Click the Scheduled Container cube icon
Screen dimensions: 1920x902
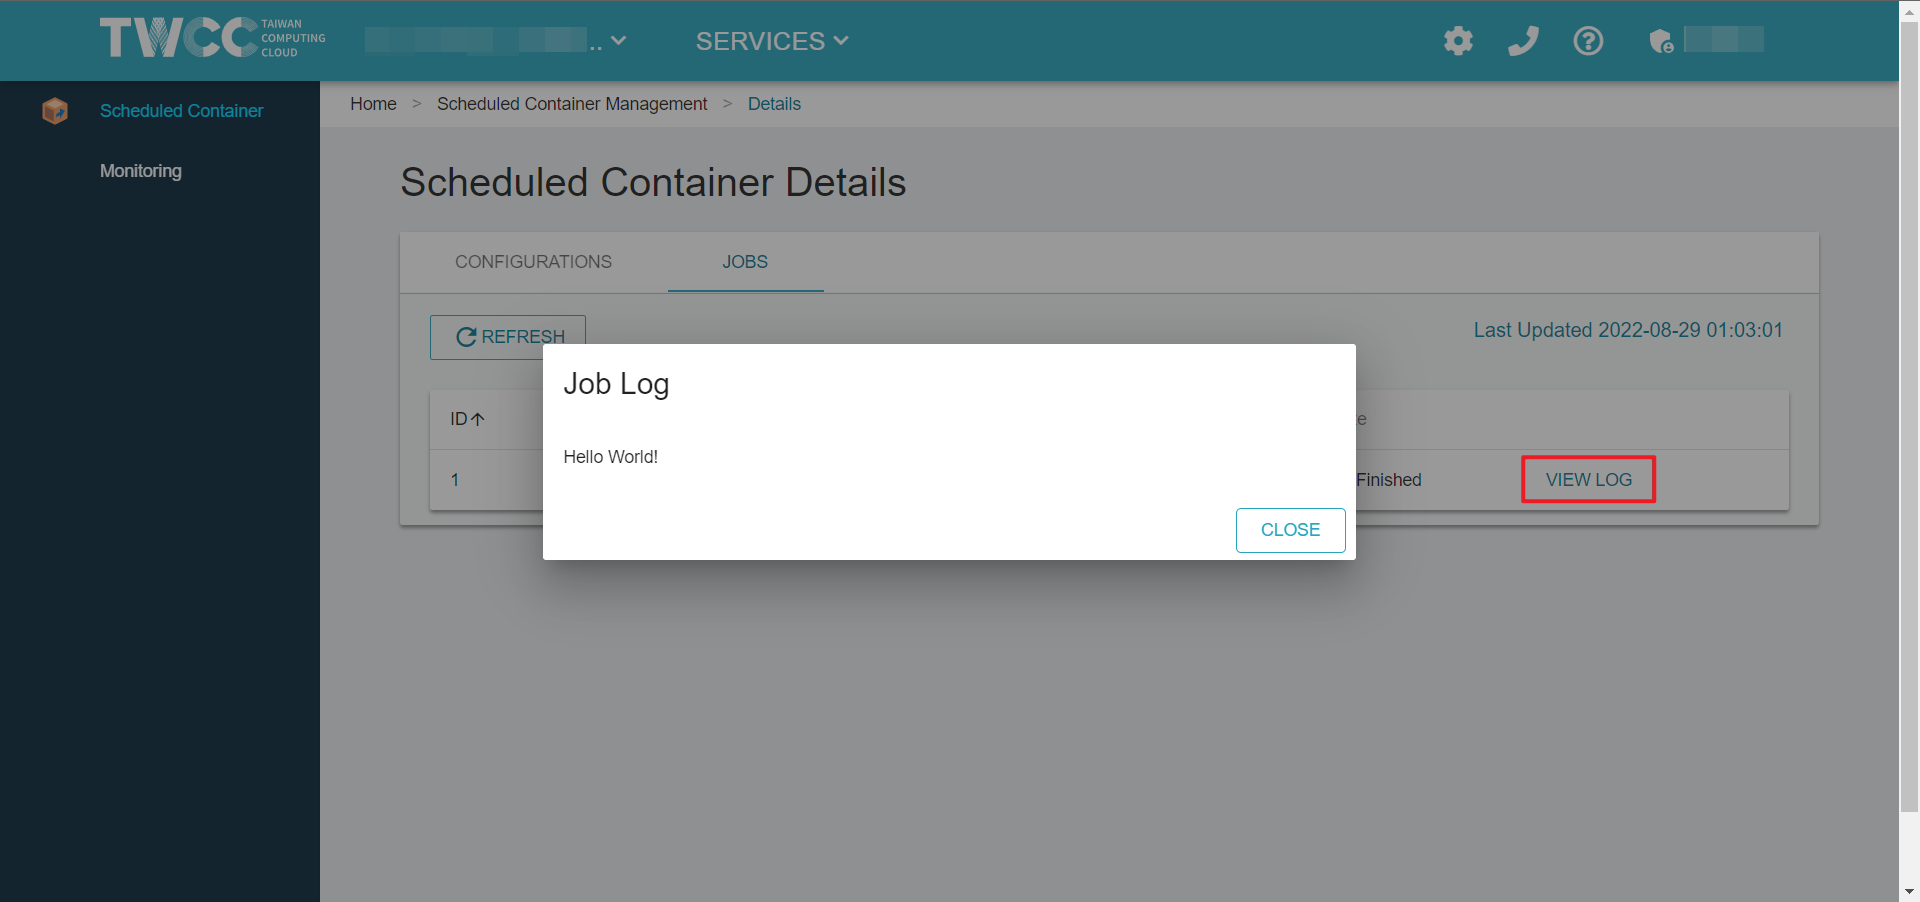click(55, 111)
